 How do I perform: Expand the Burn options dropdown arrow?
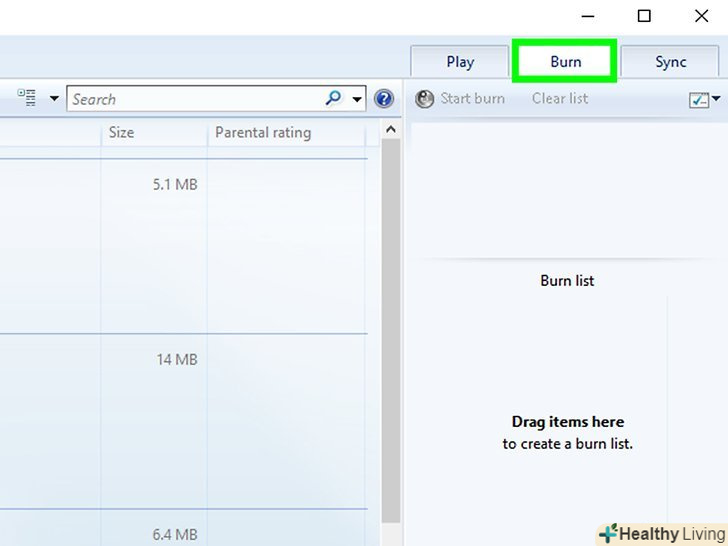[716, 98]
